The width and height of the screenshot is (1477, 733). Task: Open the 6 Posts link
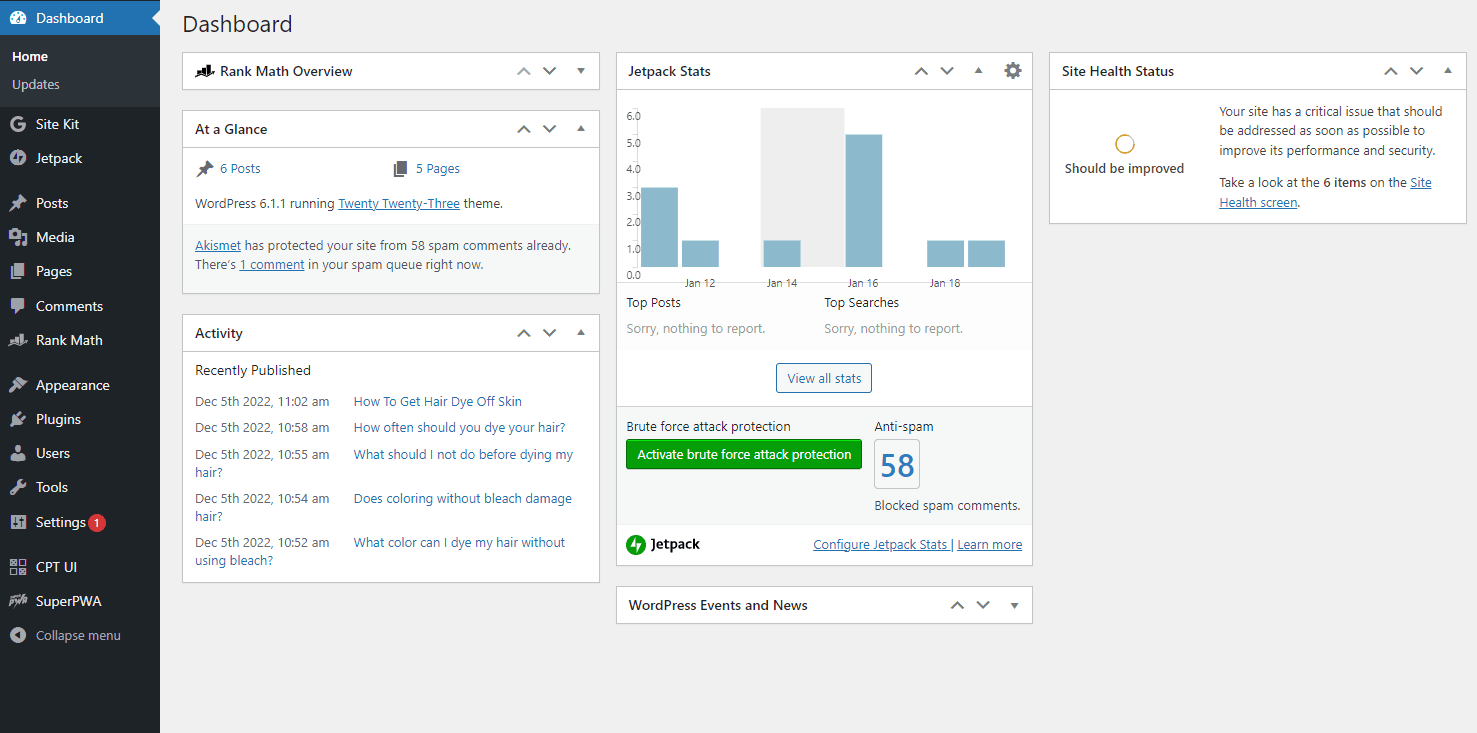pos(240,169)
